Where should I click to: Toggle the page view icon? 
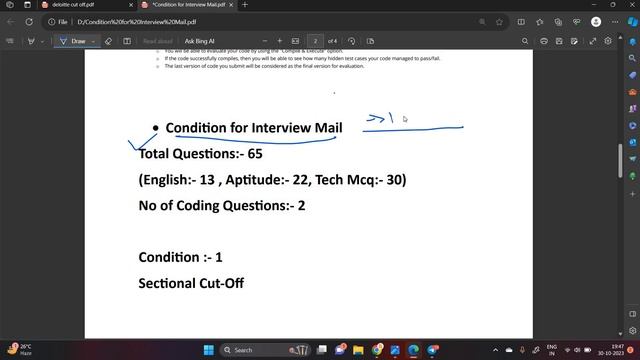pyautogui.click(x=370, y=41)
